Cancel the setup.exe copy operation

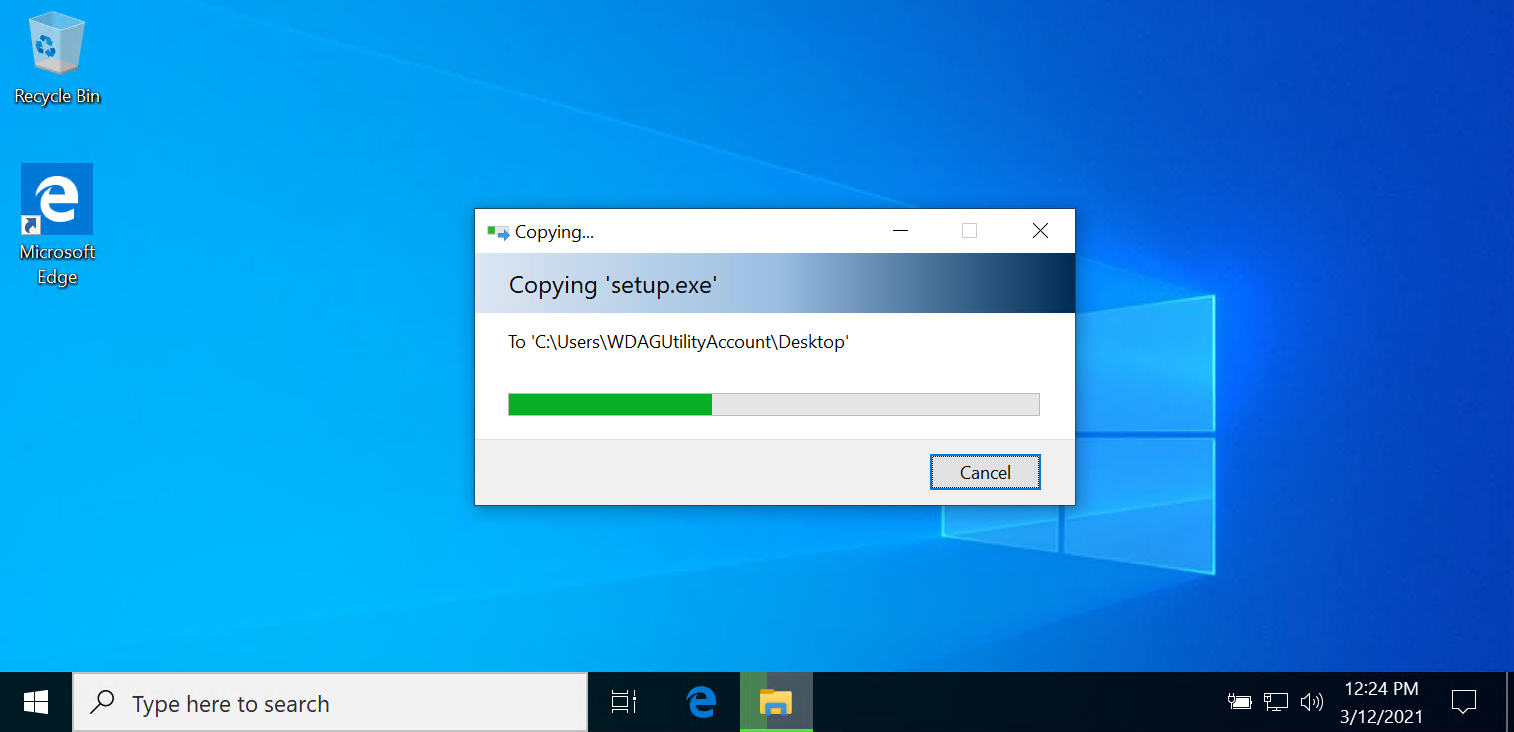(985, 472)
